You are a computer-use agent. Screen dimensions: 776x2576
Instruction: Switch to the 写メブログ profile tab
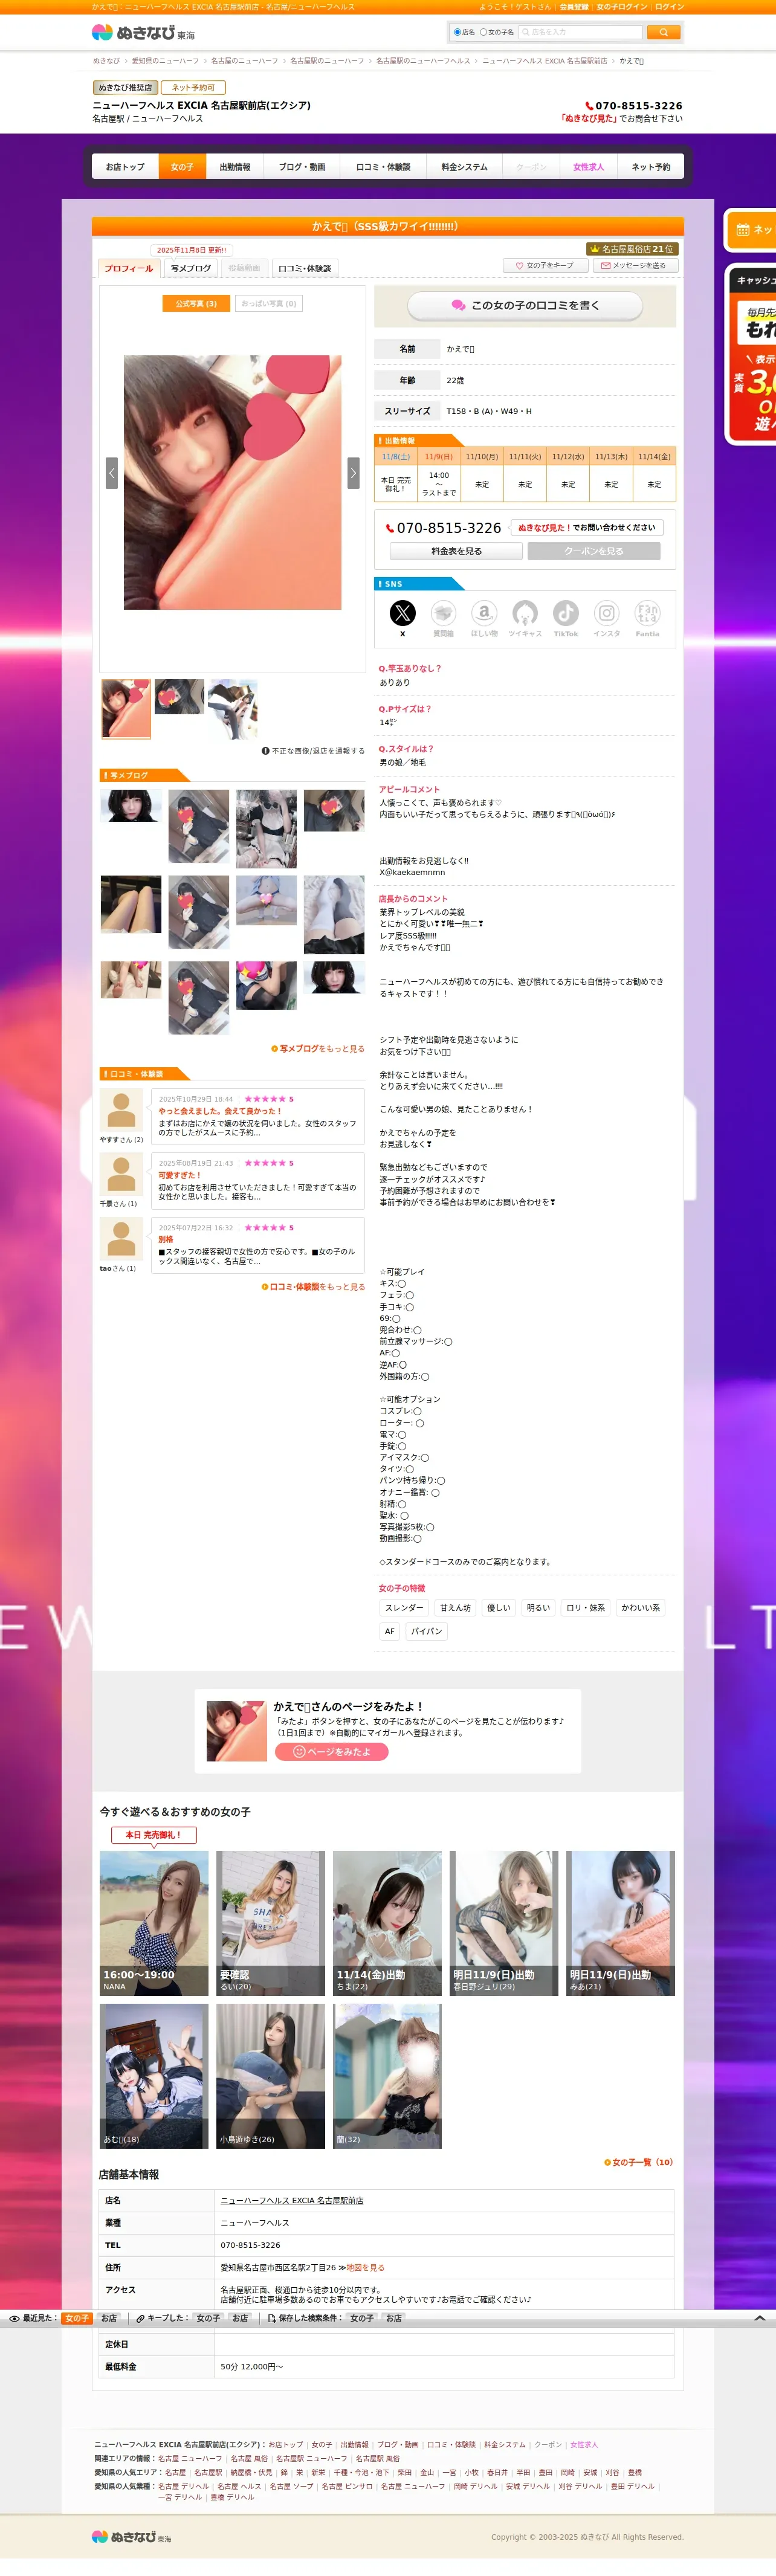(190, 268)
